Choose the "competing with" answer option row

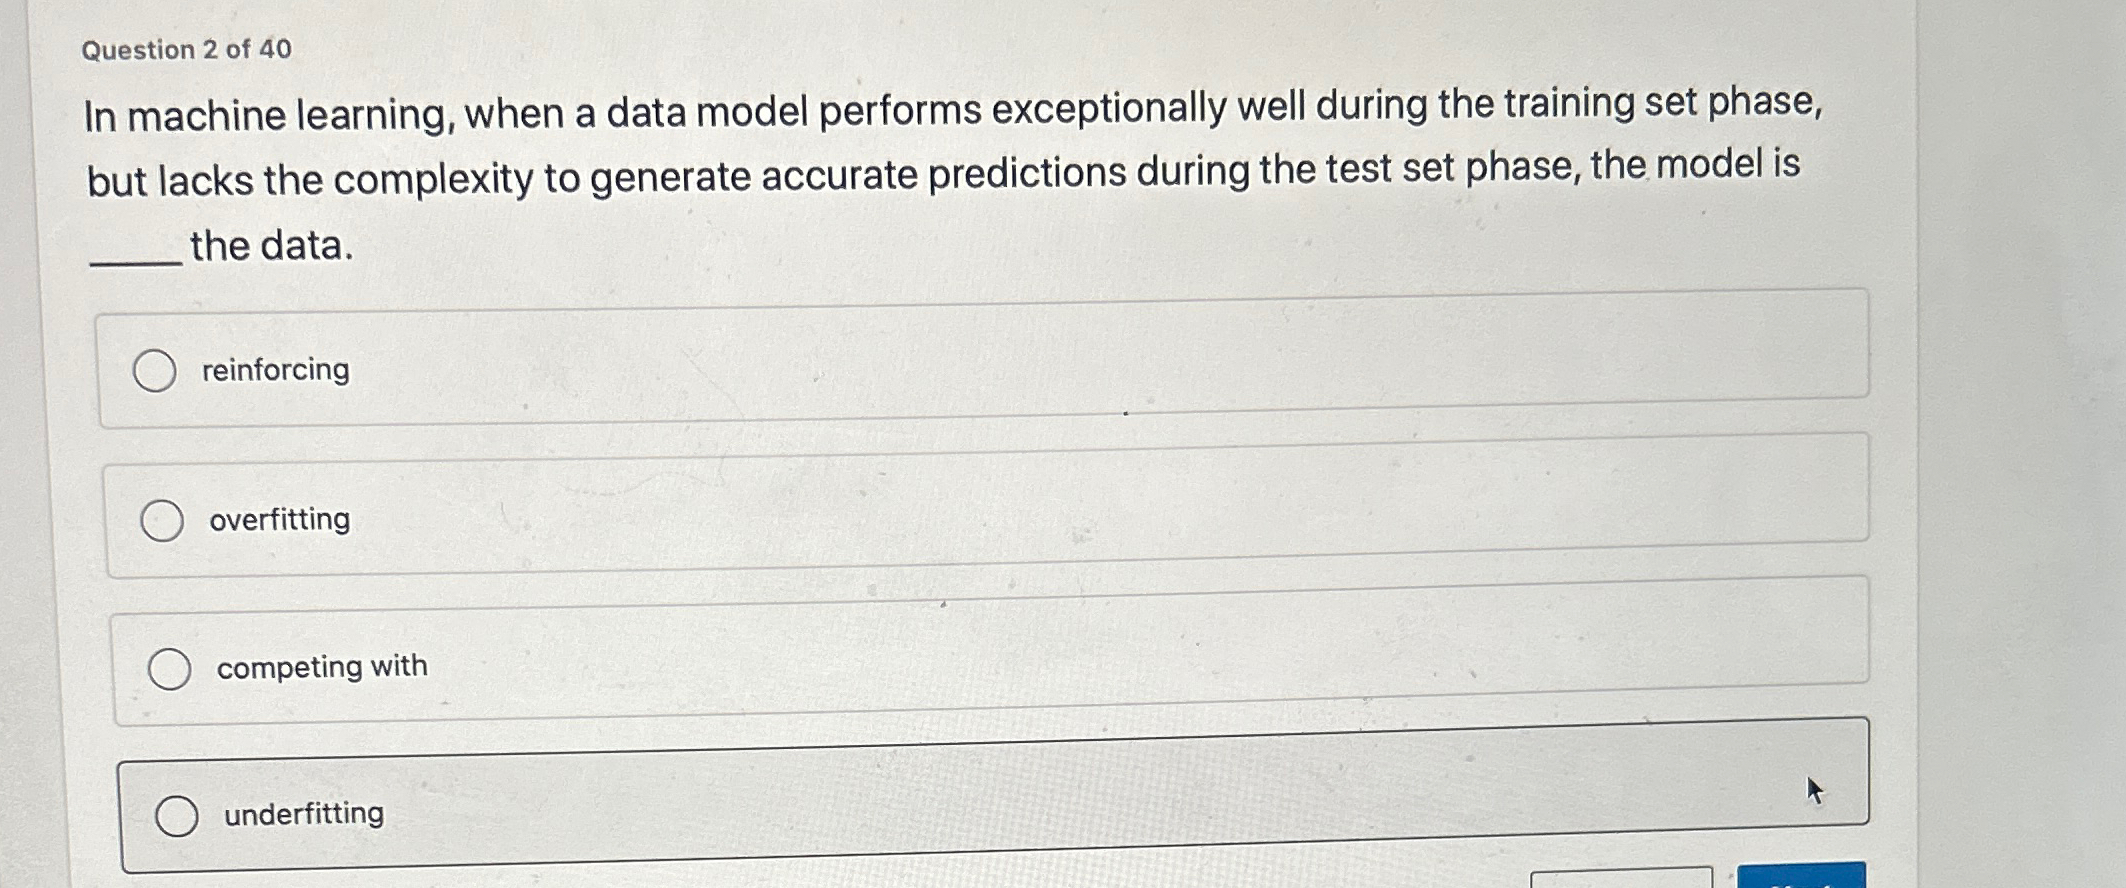click(1000, 666)
